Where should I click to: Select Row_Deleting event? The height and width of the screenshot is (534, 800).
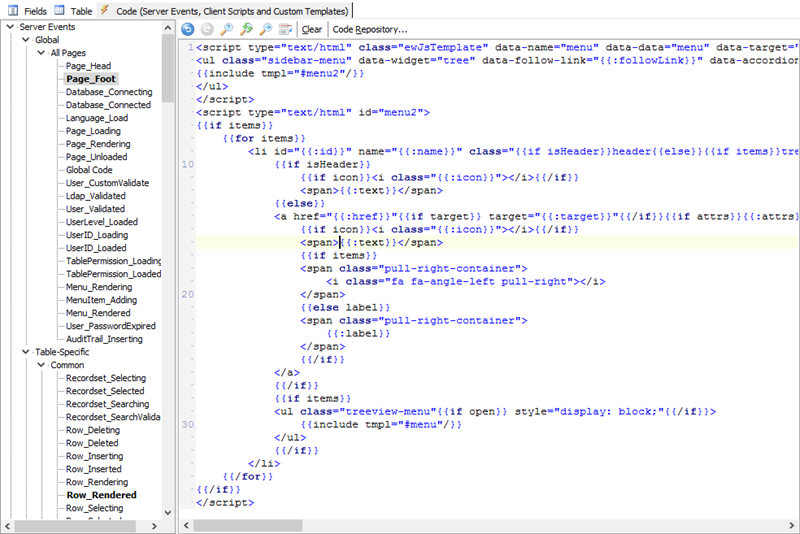[x=92, y=430]
